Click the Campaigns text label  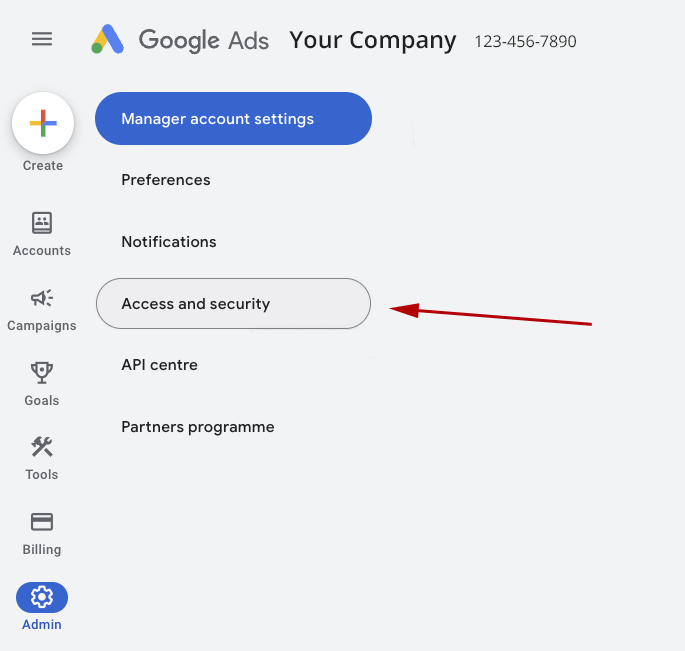(x=42, y=326)
